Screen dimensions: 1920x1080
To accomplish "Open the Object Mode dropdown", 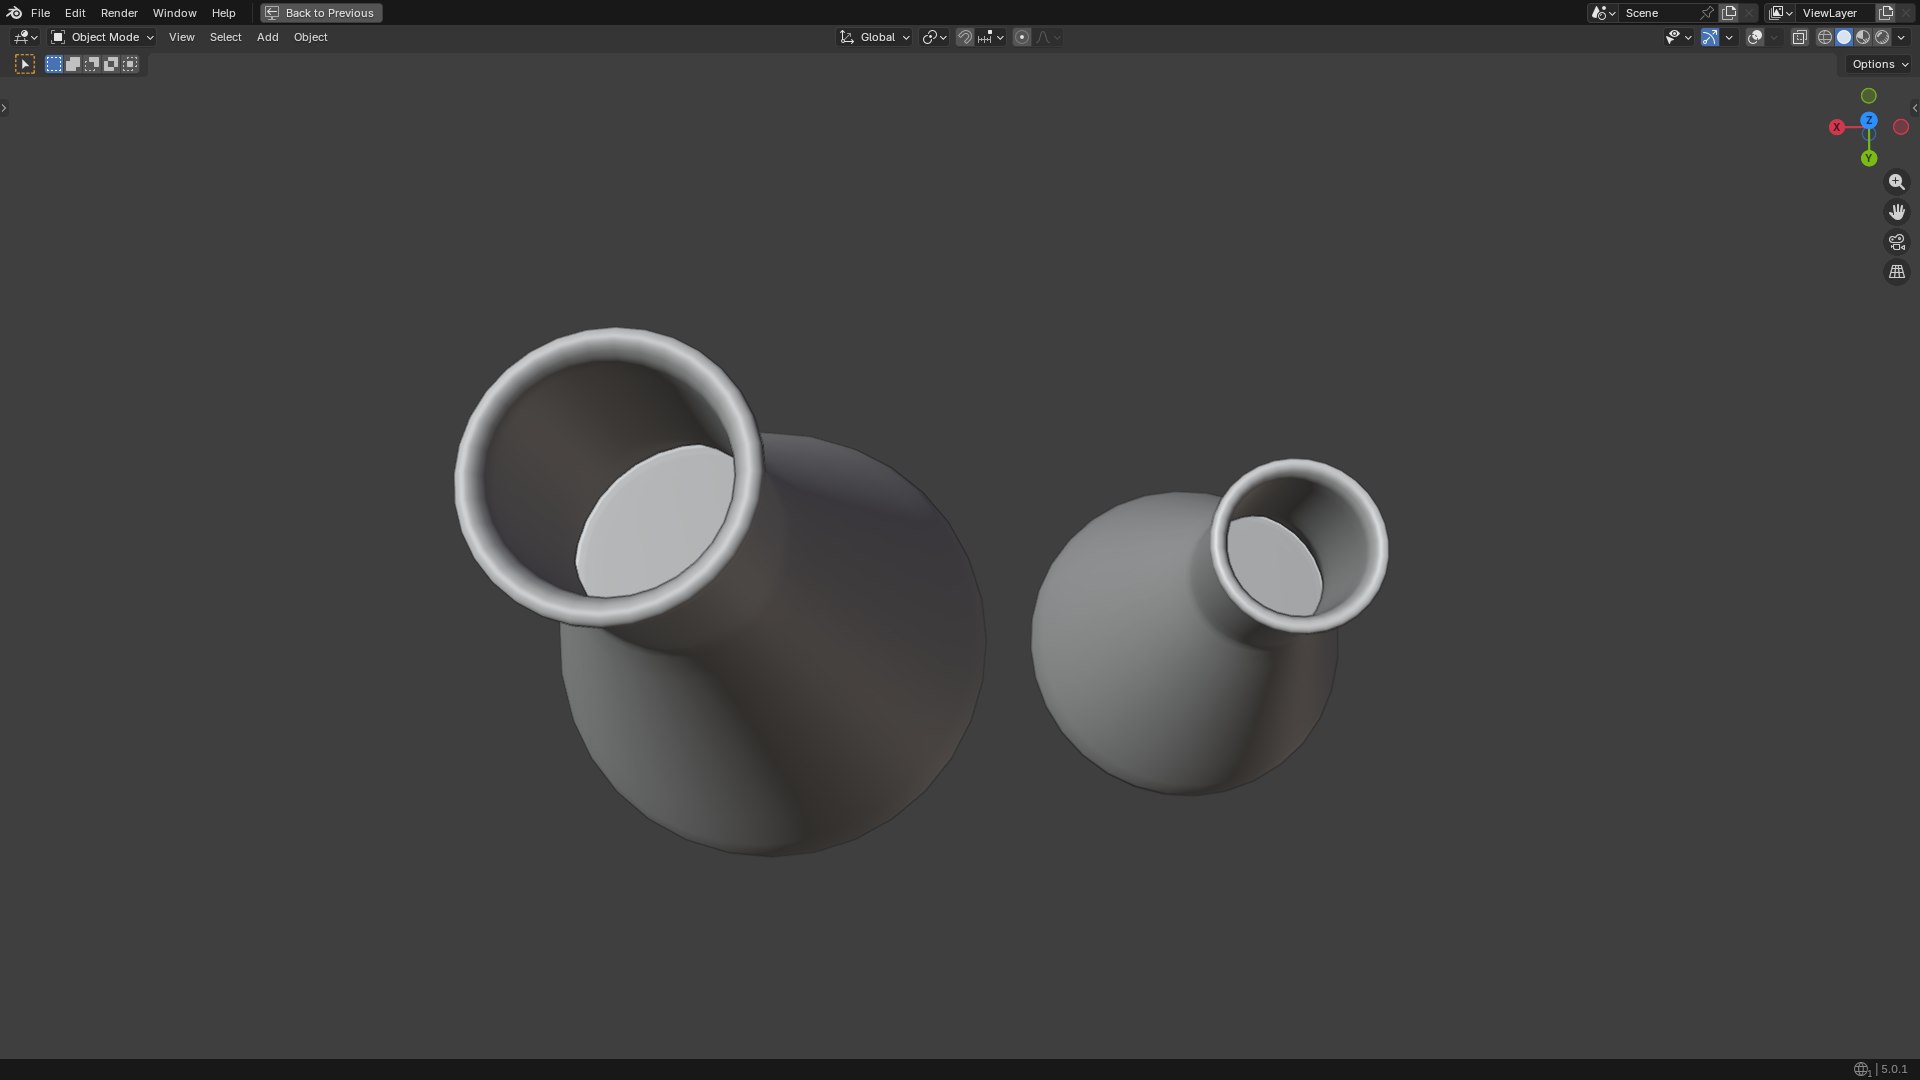I will [102, 37].
